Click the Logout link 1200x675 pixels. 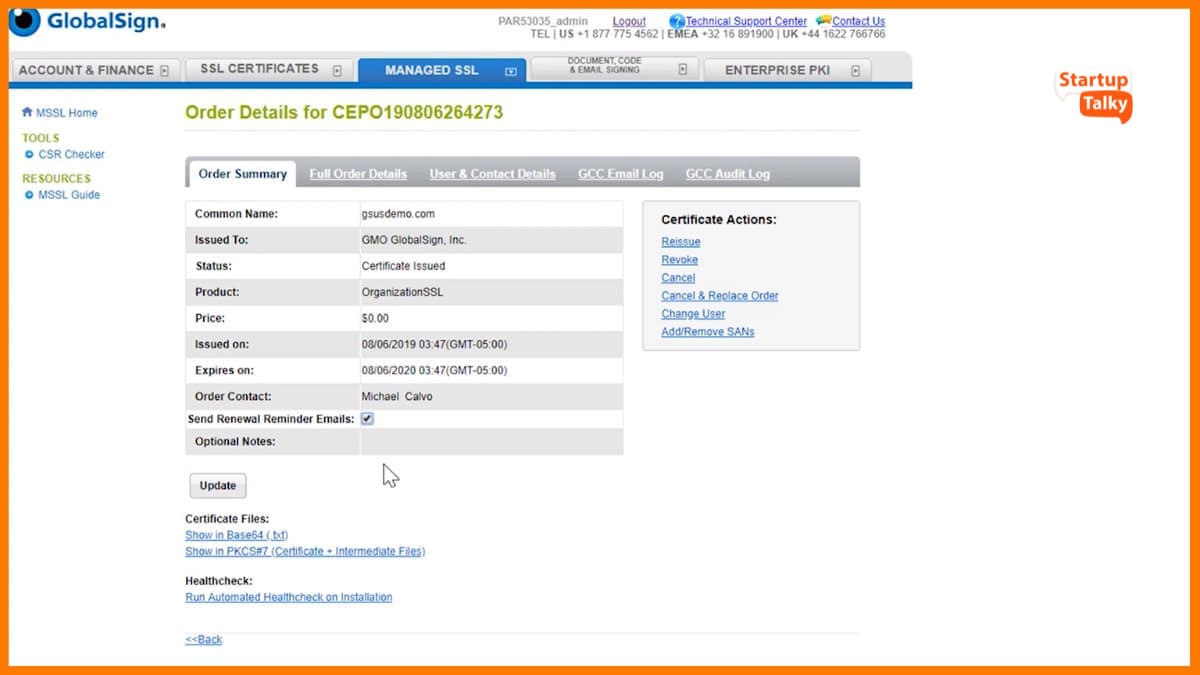click(x=629, y=21)
